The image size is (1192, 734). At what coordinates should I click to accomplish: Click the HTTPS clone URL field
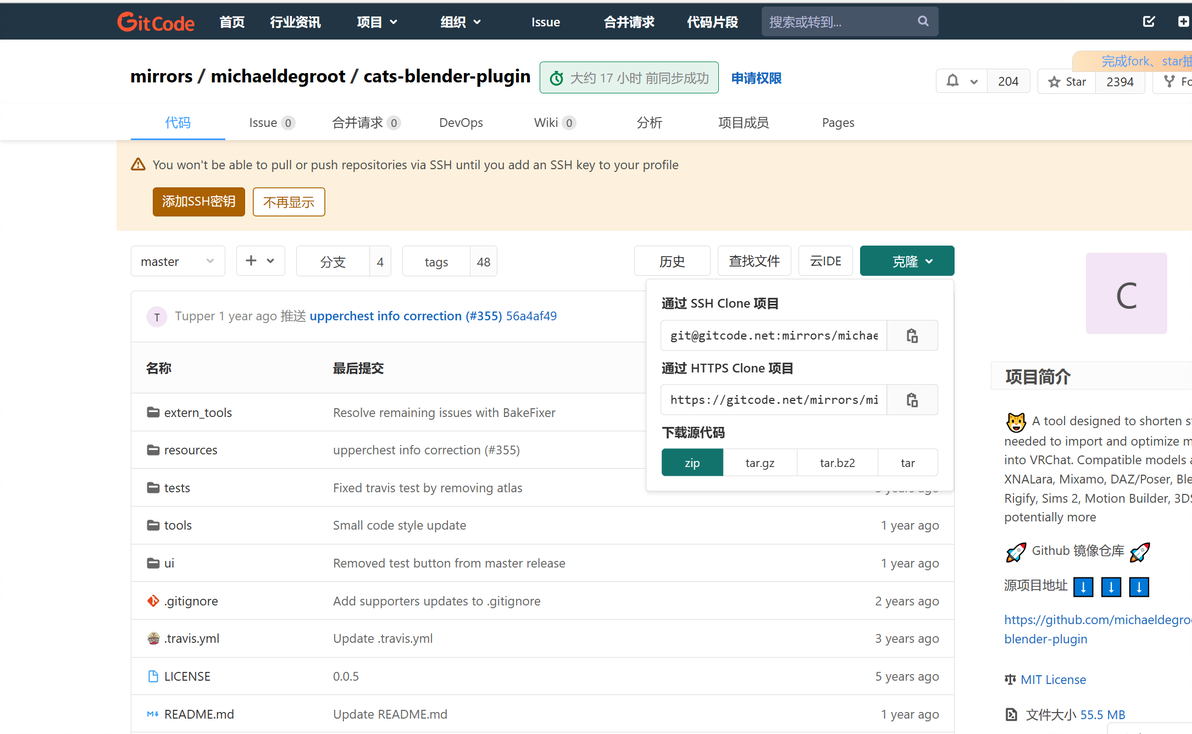(x=774, y=400)
